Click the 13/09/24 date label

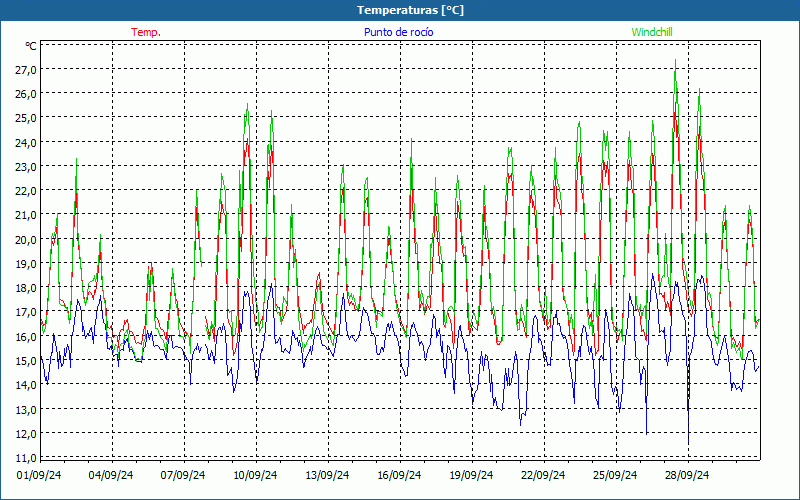327,475
